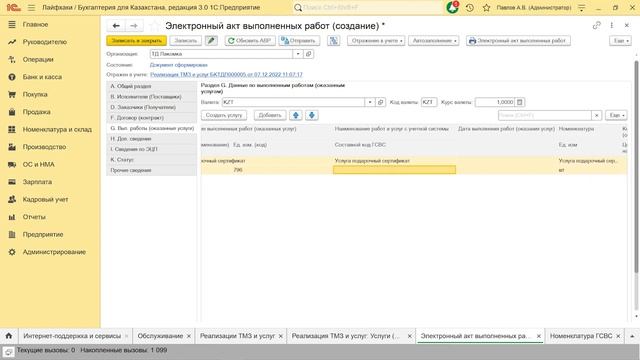Select section F. Договор (контракт)
640x360 pixels.
(151, 118)
